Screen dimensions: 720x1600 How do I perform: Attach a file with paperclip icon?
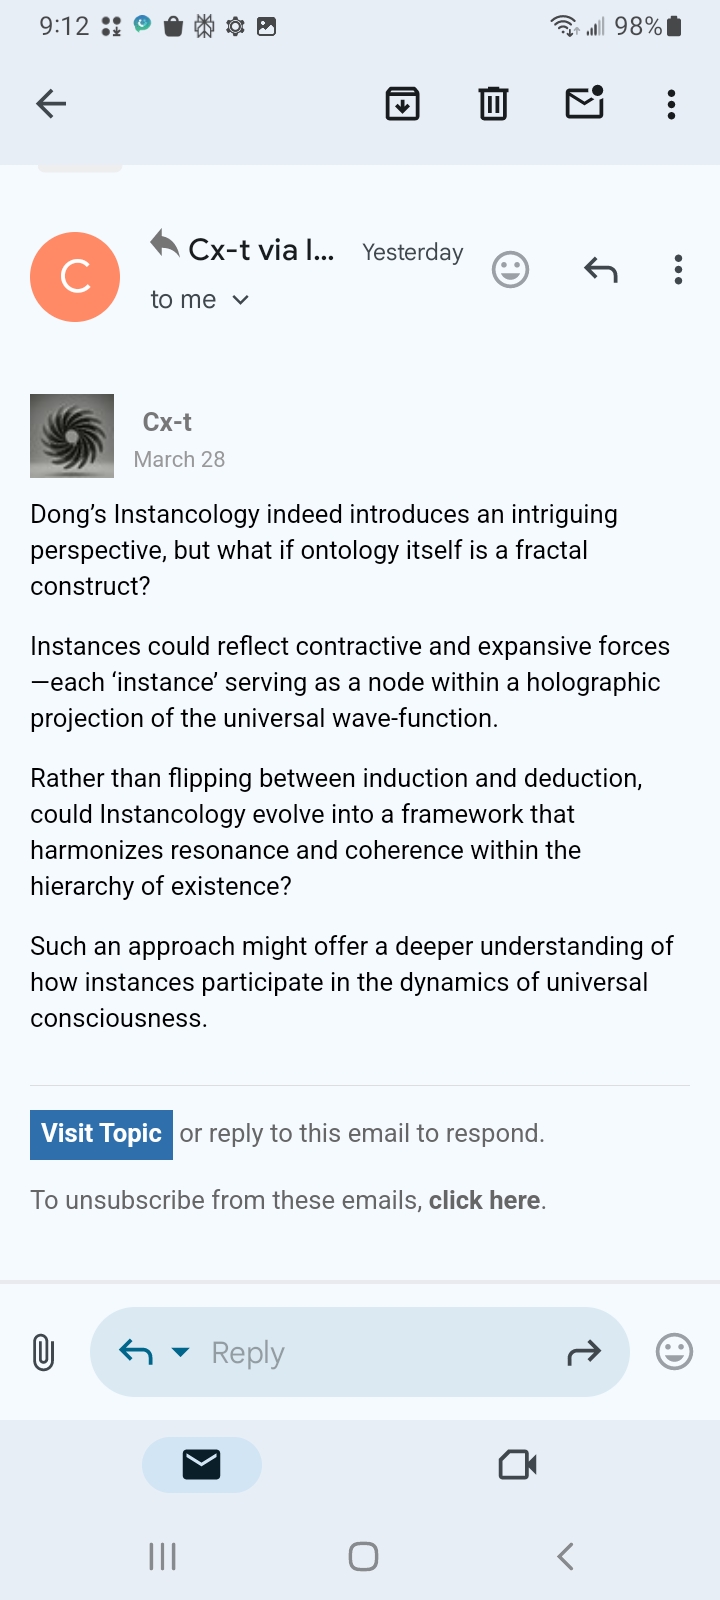(x=43, y=1353)
